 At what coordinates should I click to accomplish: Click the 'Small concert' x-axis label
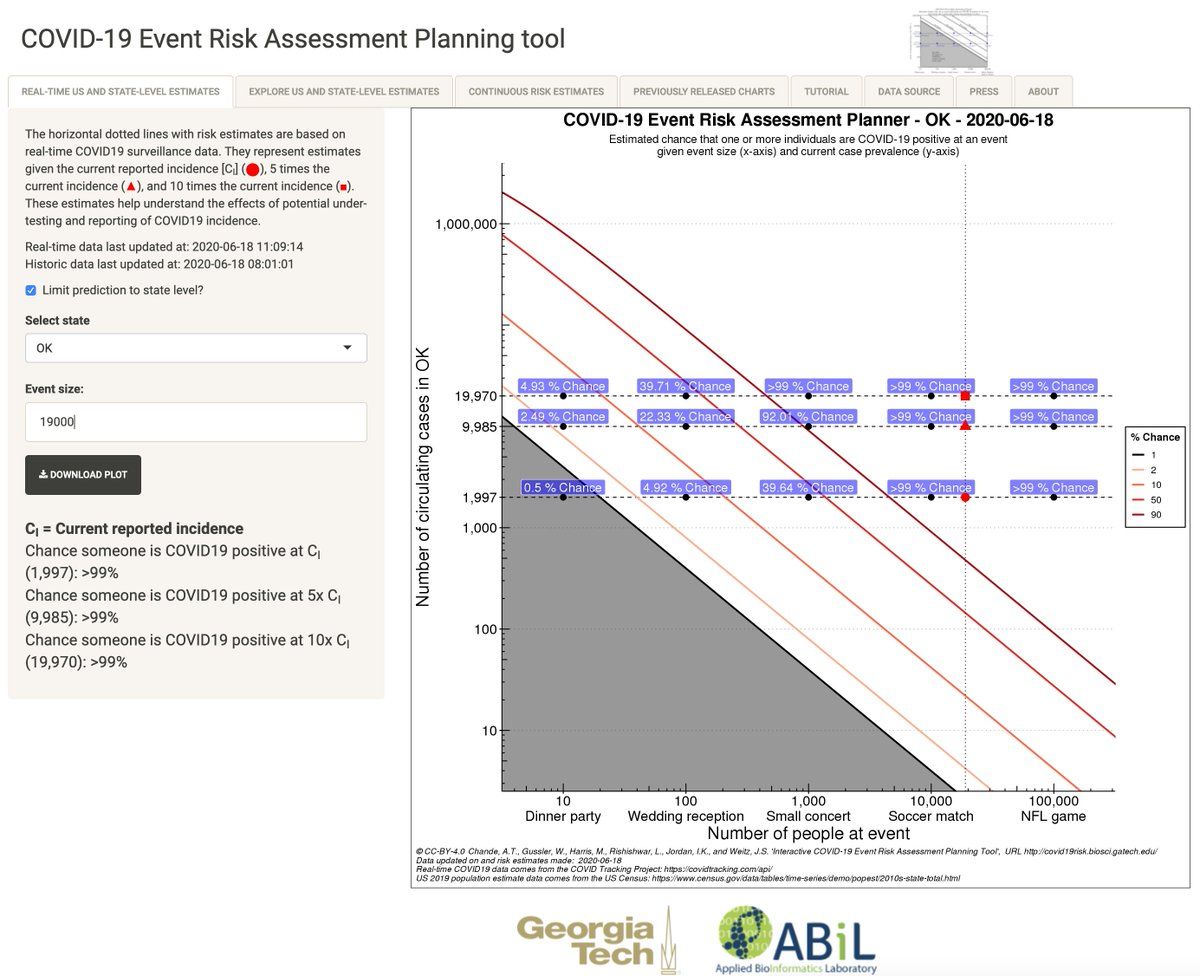pos(808,816)
